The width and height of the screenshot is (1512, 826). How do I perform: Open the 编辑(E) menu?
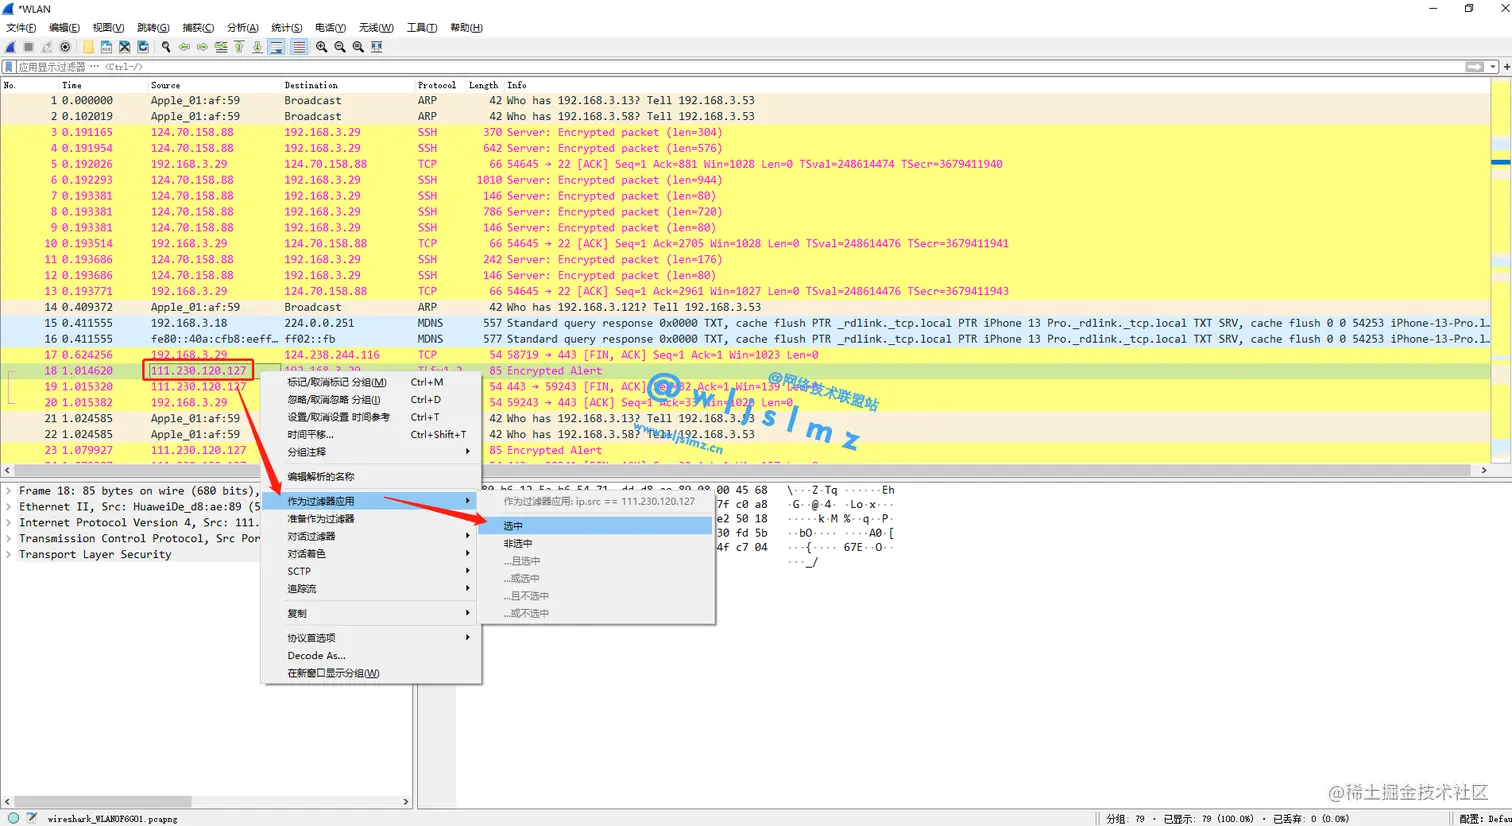64,28
